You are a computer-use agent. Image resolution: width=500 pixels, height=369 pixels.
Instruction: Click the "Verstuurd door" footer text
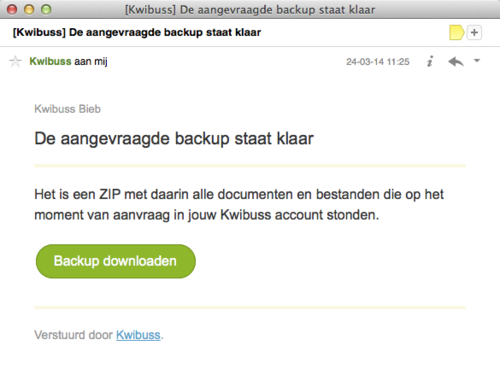pos(73,335)
